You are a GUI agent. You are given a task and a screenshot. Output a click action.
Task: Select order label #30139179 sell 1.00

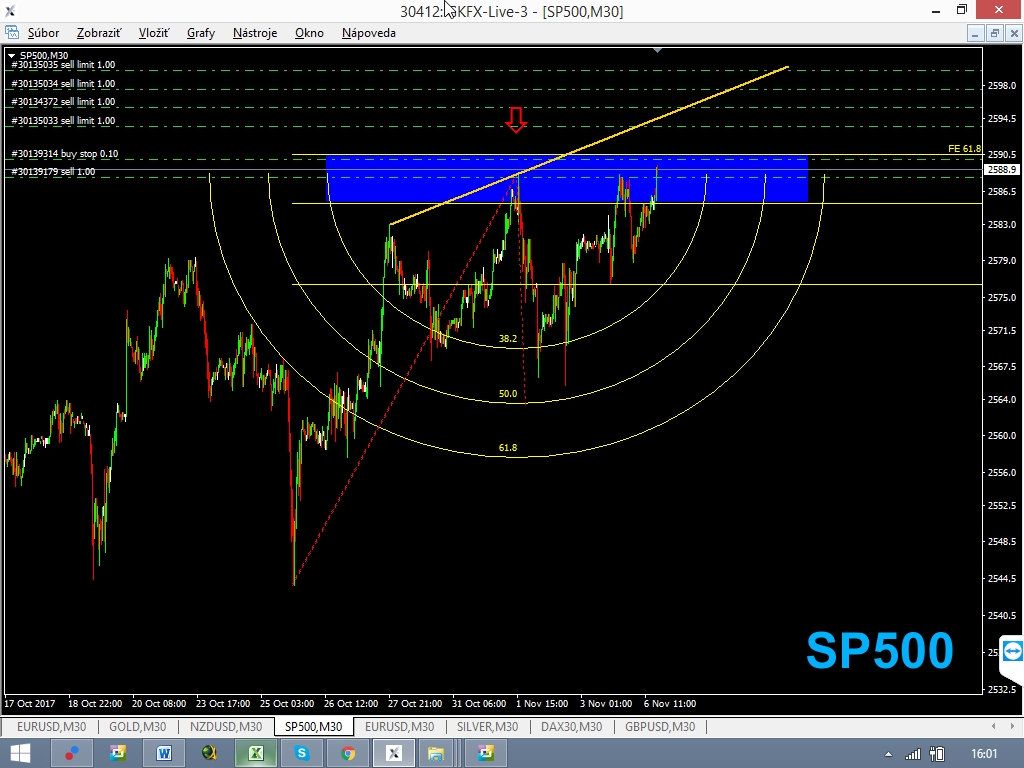coord(53,172)
